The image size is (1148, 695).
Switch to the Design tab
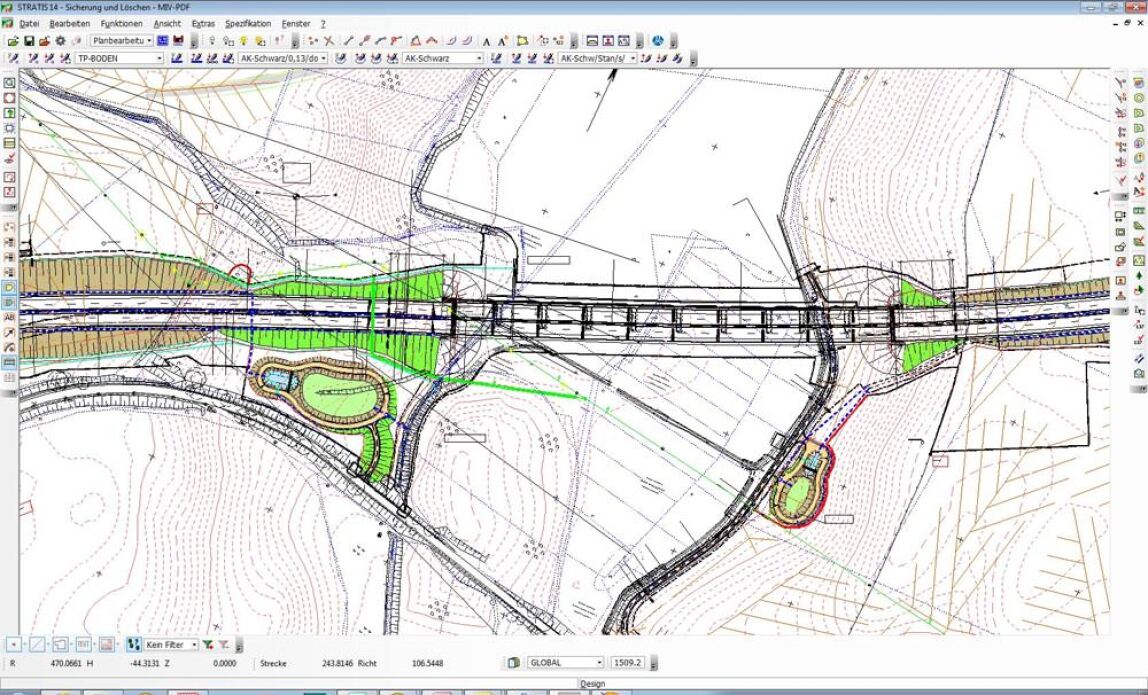592,684
